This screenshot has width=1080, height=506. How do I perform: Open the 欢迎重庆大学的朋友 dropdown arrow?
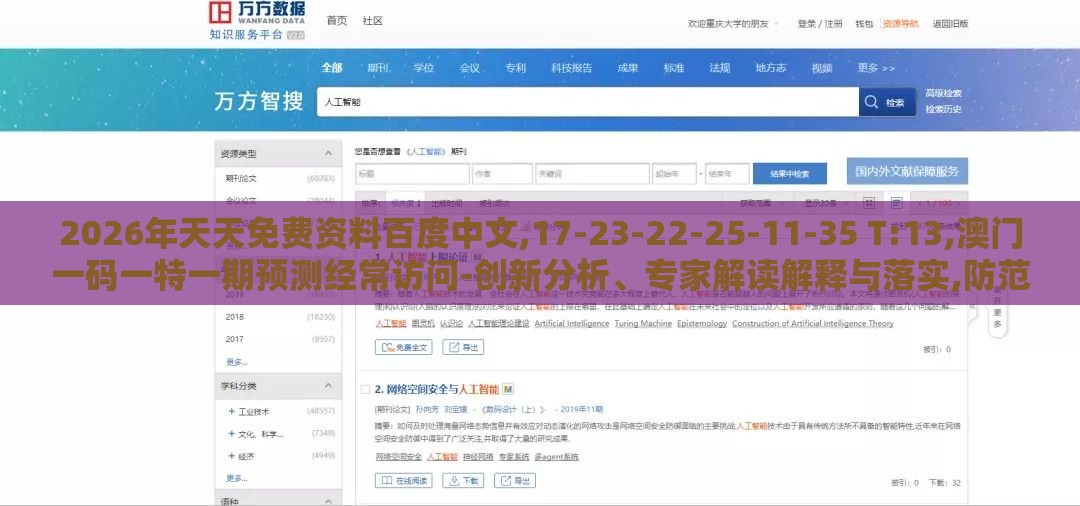point(776,23)
